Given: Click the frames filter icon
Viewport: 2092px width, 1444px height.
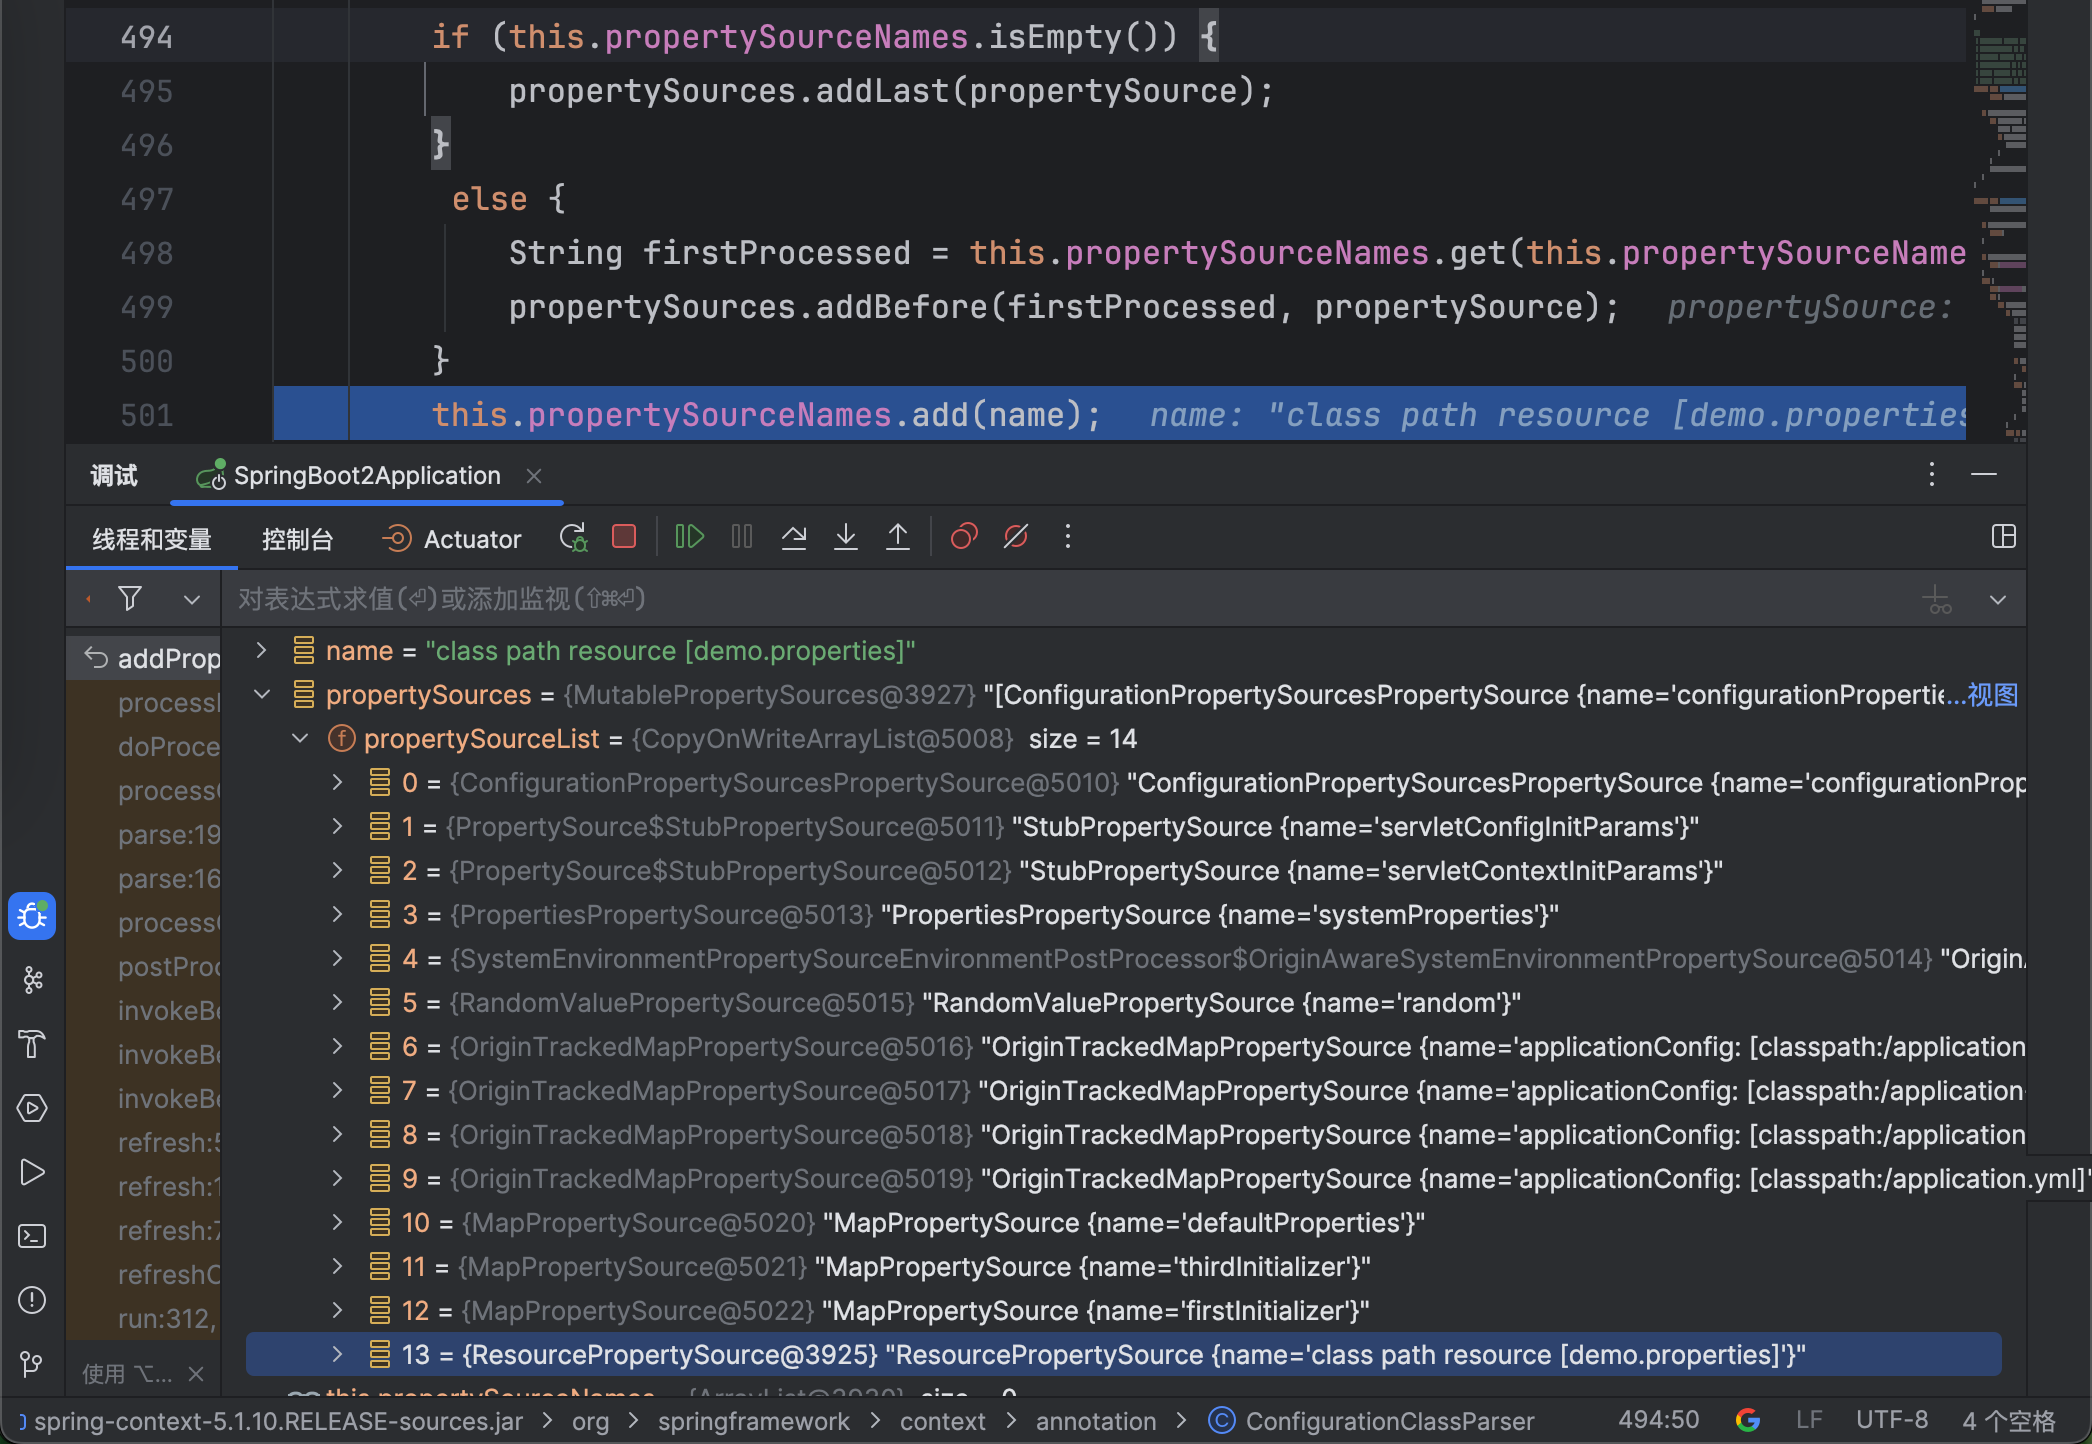Looking at the screenshot, I should point(130,599).
